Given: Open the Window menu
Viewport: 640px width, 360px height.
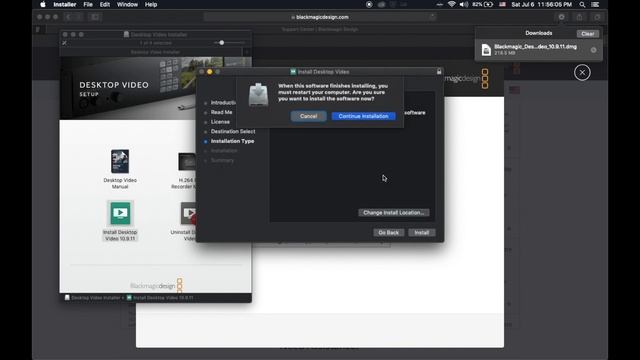Looking at the screenshot, I should pos(127,4).
